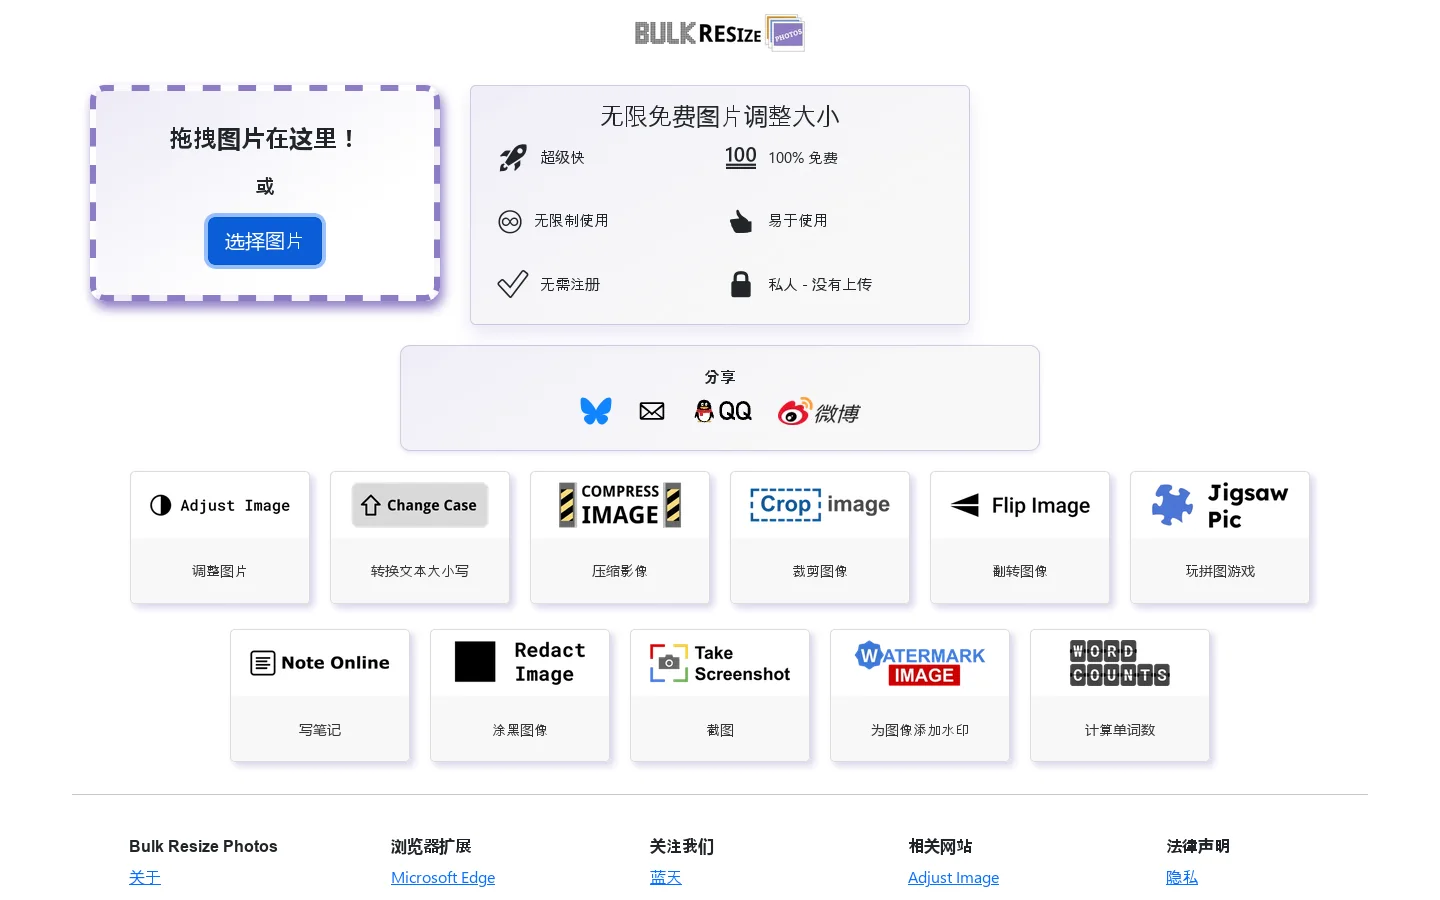Click the padlock icon next to 私人 - 没有上传
Viewport: 1440px width, 900px height.
741,284
